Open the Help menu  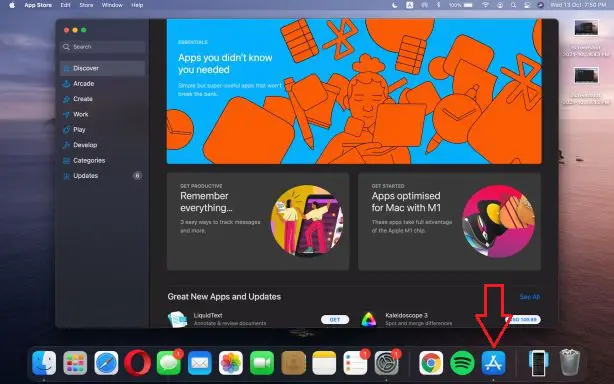tap(137, 5)
